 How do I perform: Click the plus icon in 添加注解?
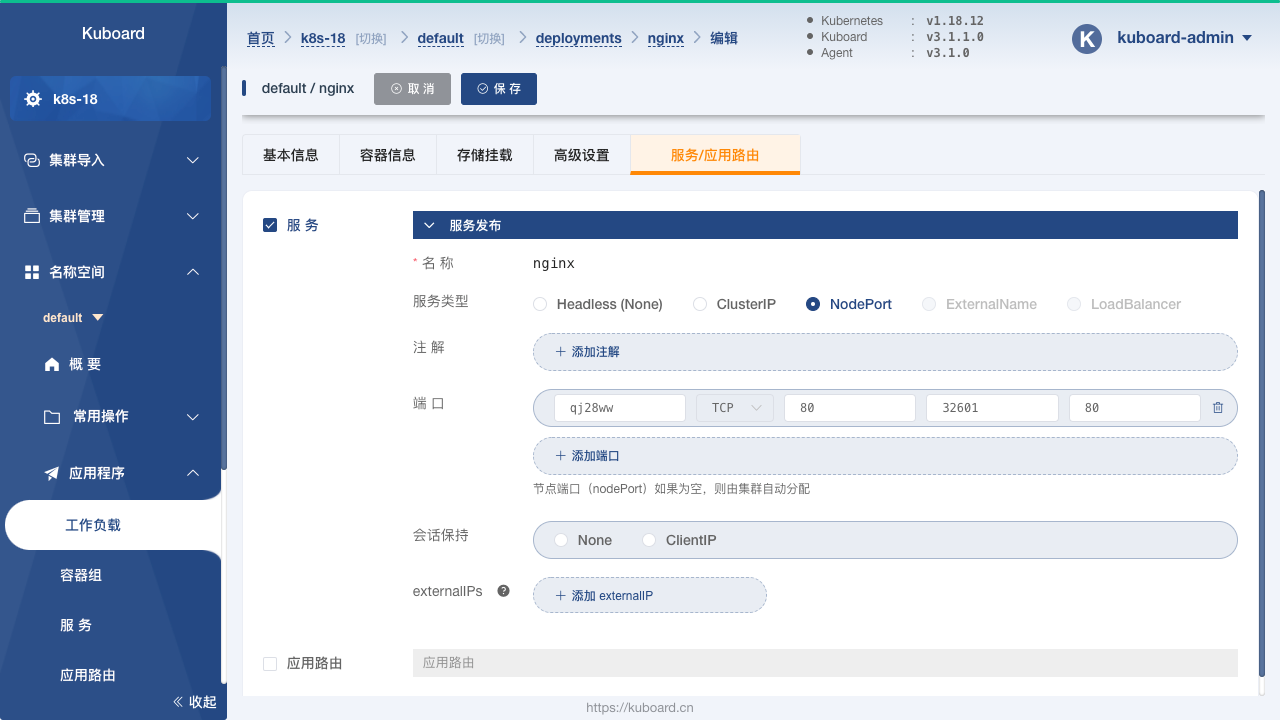(560, 352)
